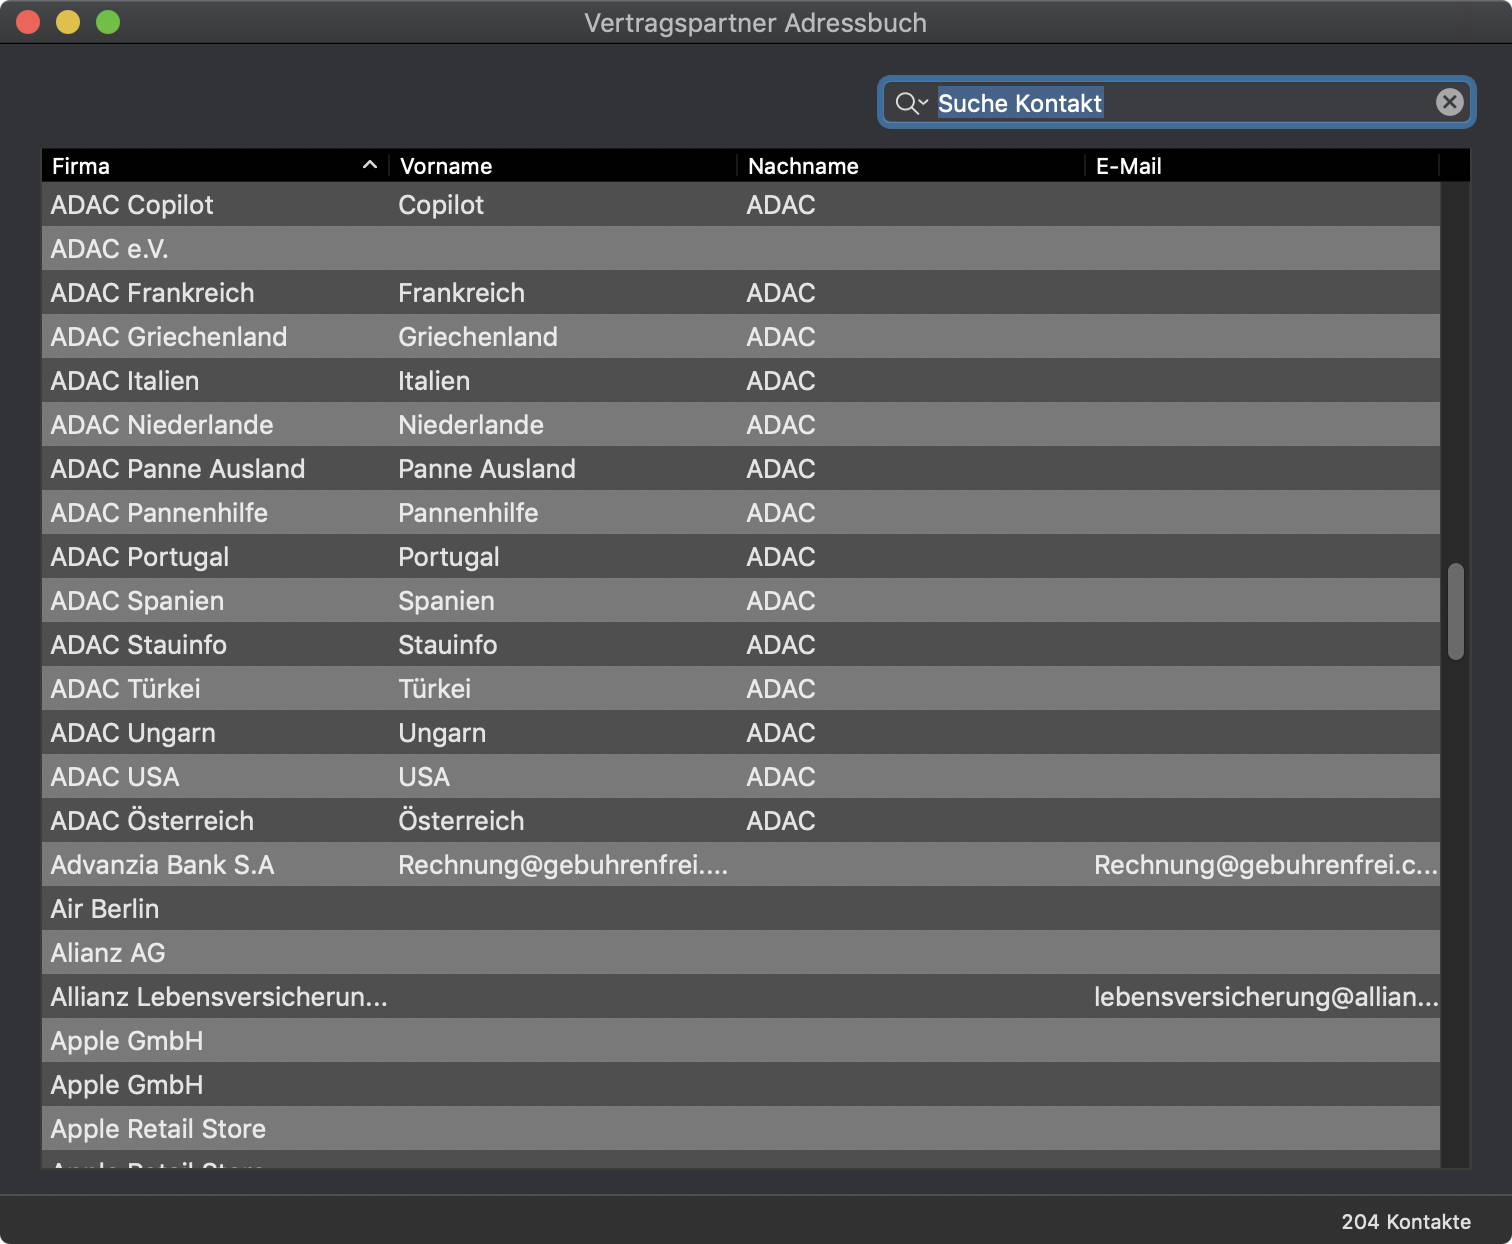
Task: Select the ADAC Stauinfo contact
Action: (741, 644)
